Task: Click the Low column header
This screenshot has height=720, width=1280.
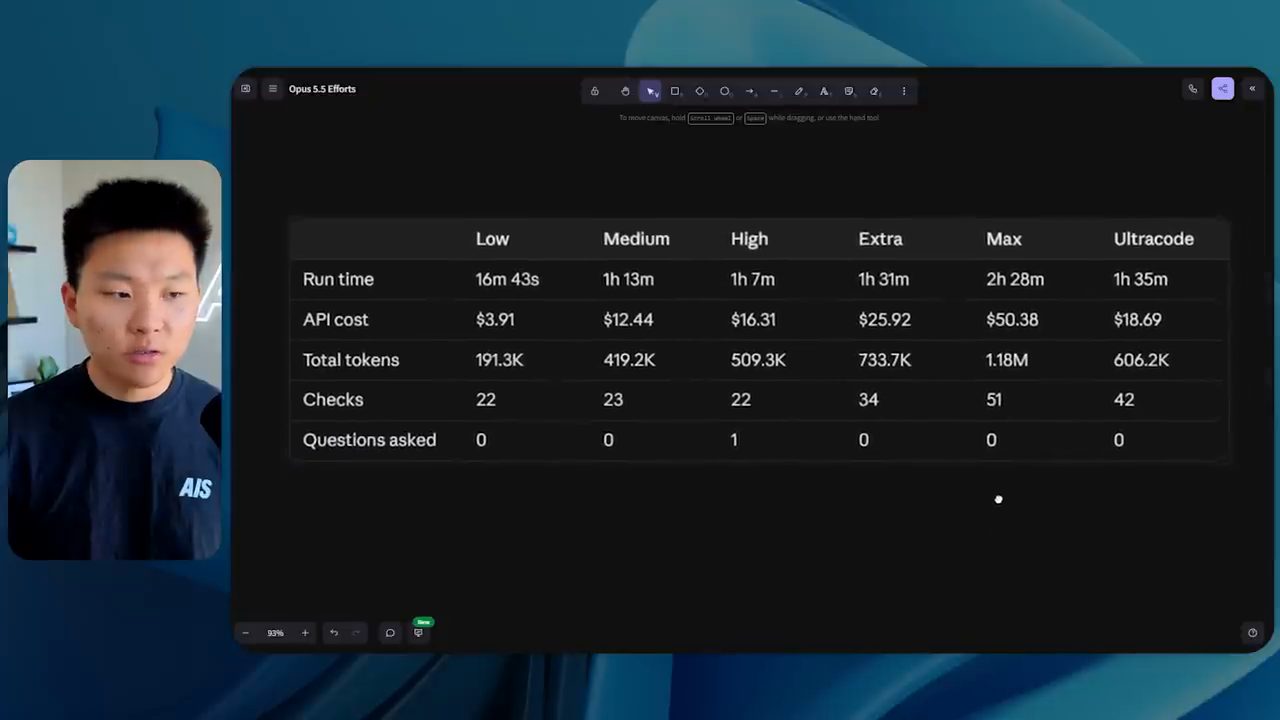Action: click(x=492, y=239)
